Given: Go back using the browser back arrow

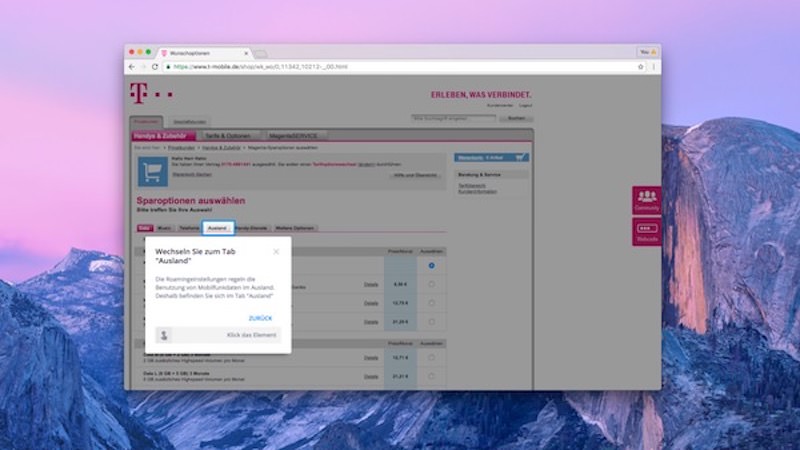Looking at the screenshot, I should 132,67.
